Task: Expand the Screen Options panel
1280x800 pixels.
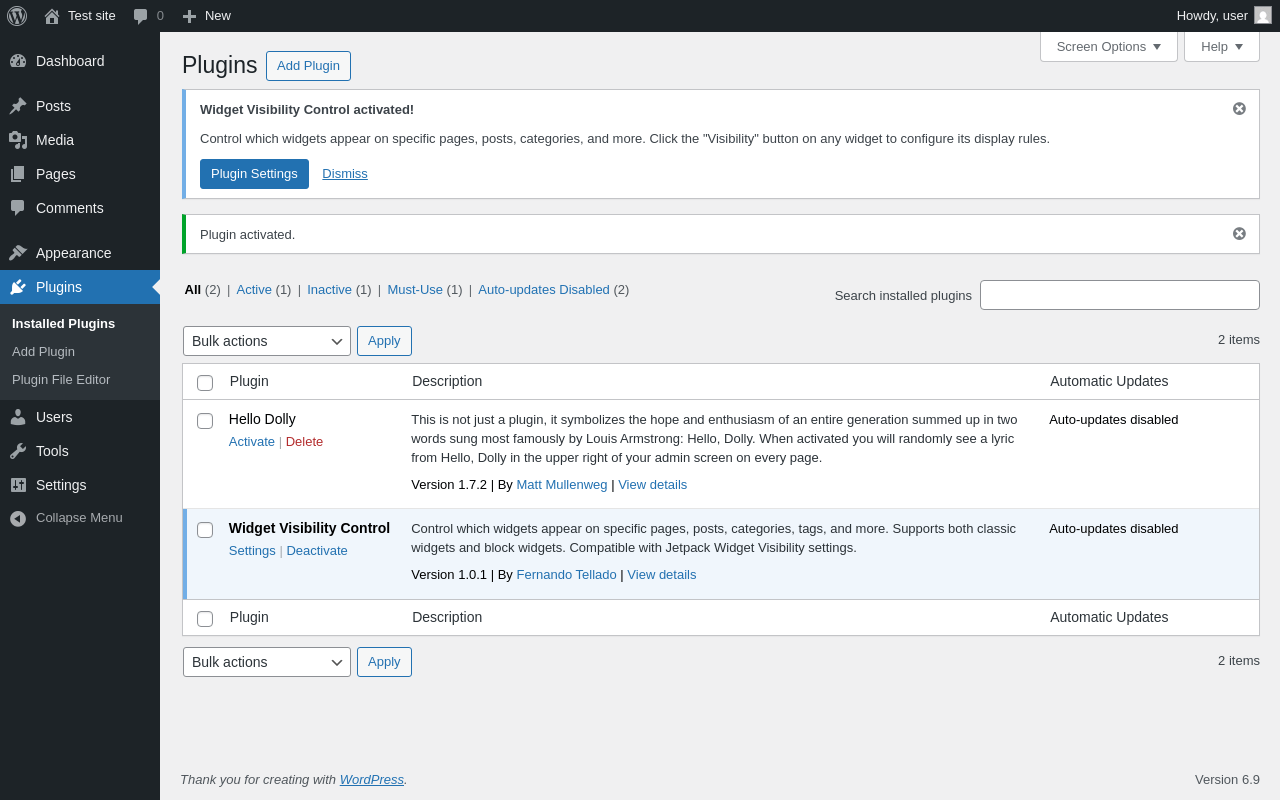Action: 1109,46
